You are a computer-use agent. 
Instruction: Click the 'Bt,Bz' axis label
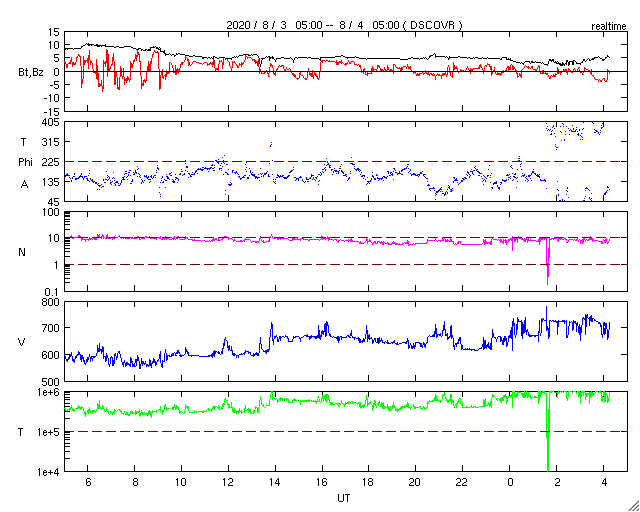(31, 73)
